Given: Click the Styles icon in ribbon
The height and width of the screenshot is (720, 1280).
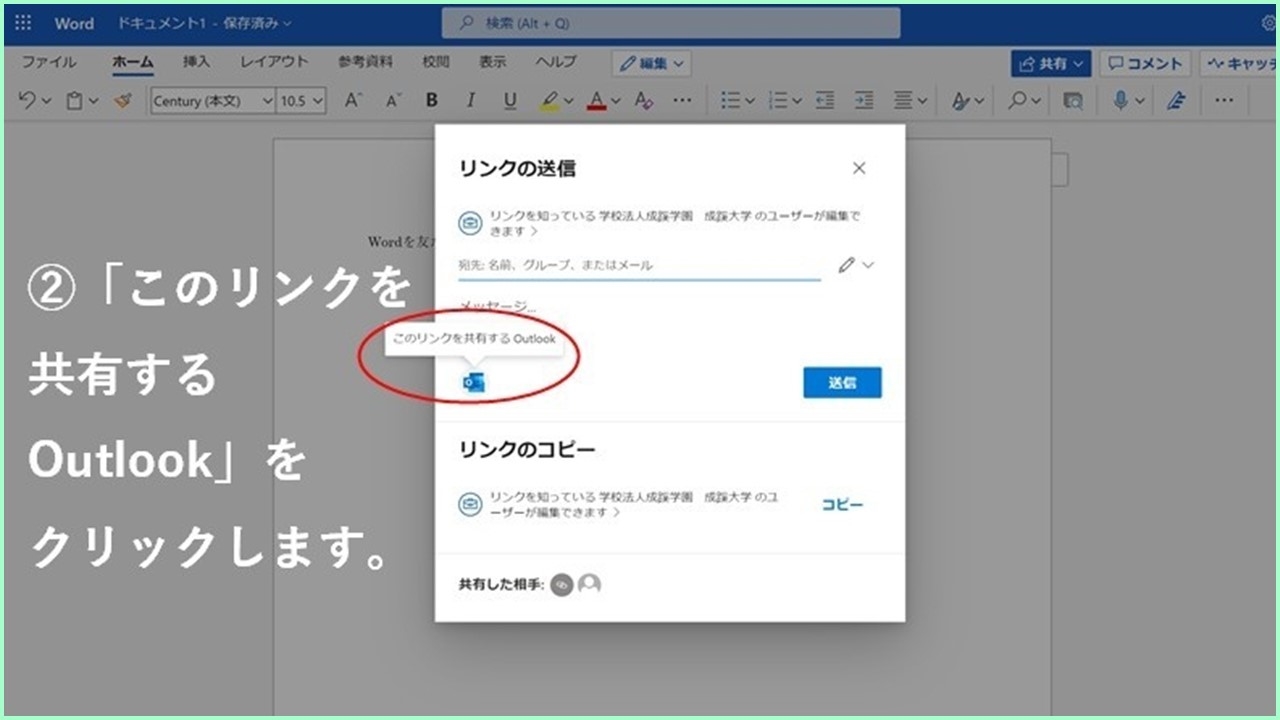Looking at the screenshot, I should tap(960, 100).
